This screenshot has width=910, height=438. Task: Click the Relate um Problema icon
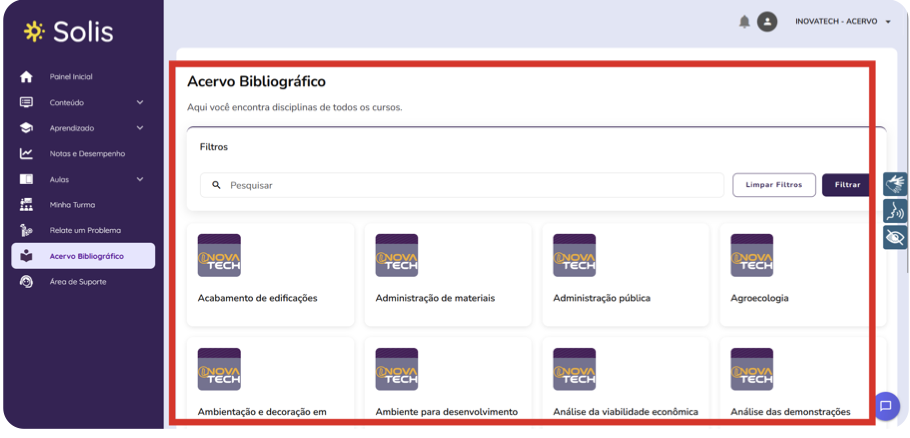coord(26,230)
